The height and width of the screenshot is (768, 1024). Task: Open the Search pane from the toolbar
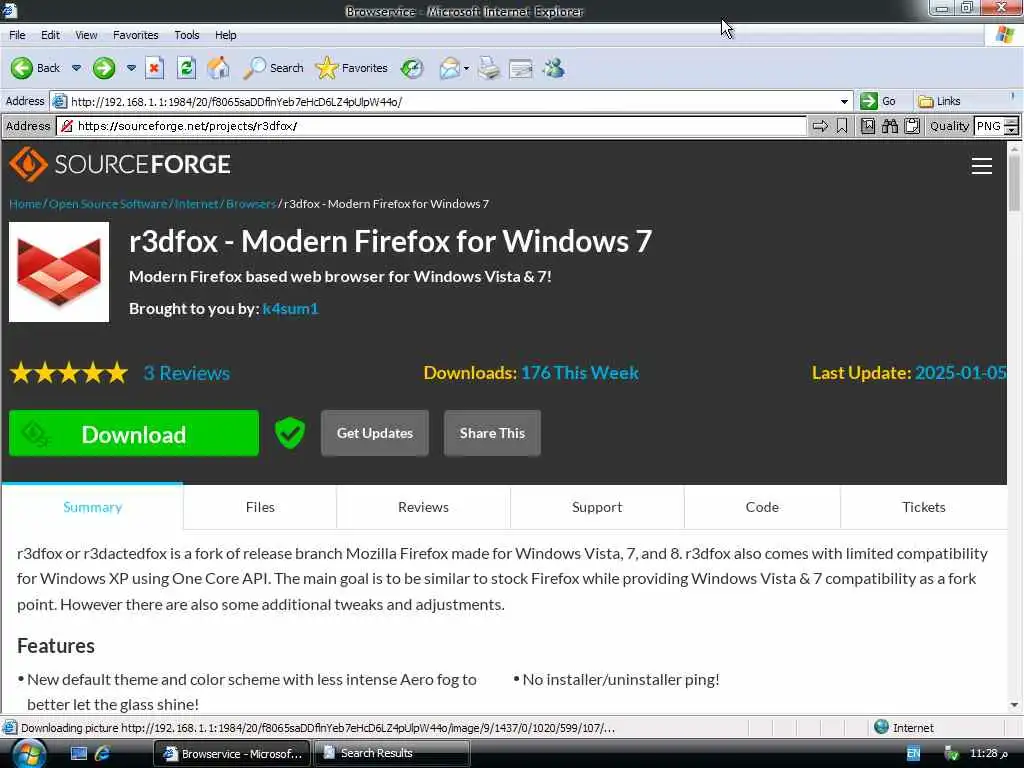273,68
